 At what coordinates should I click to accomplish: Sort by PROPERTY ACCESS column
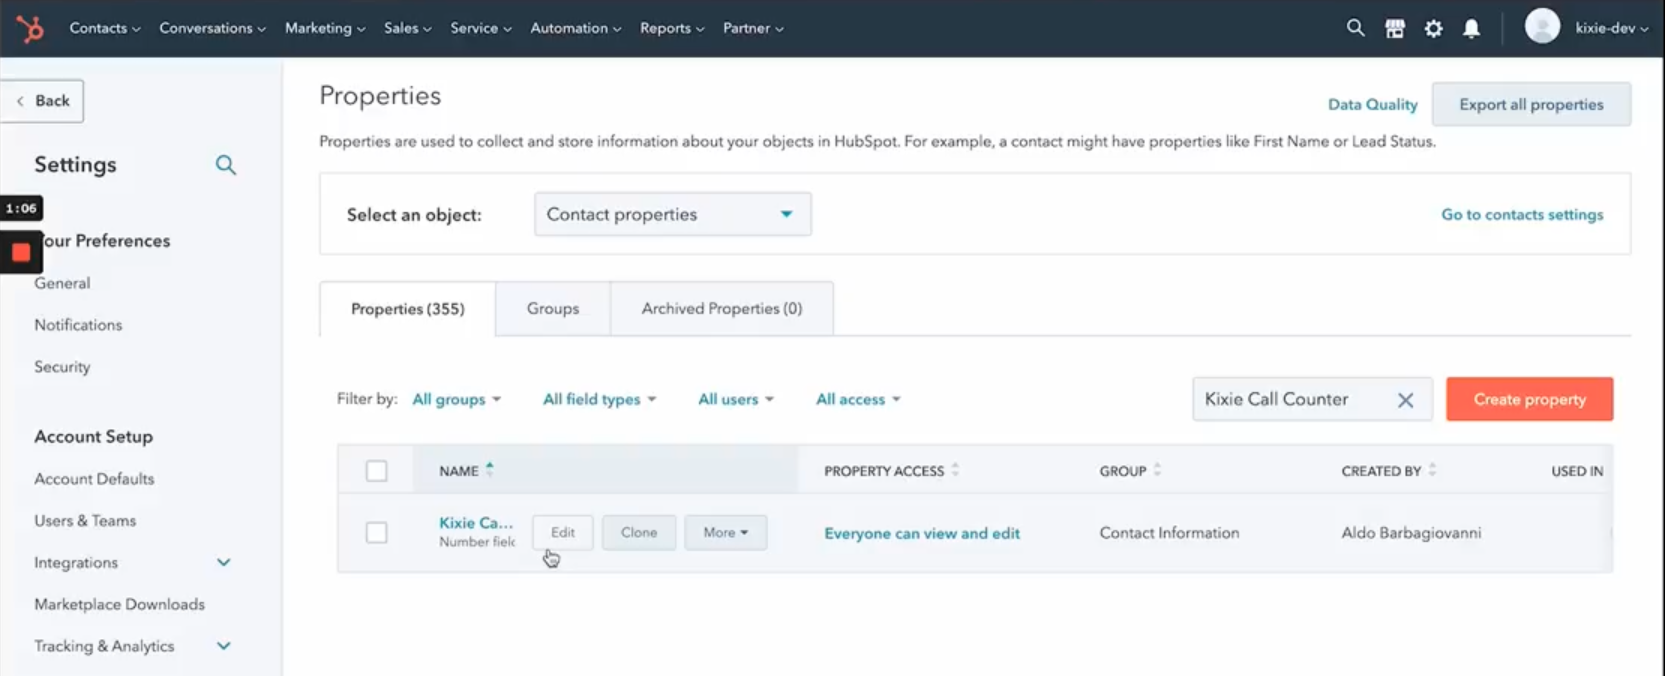pyautogui.click(x=955, y=470)
